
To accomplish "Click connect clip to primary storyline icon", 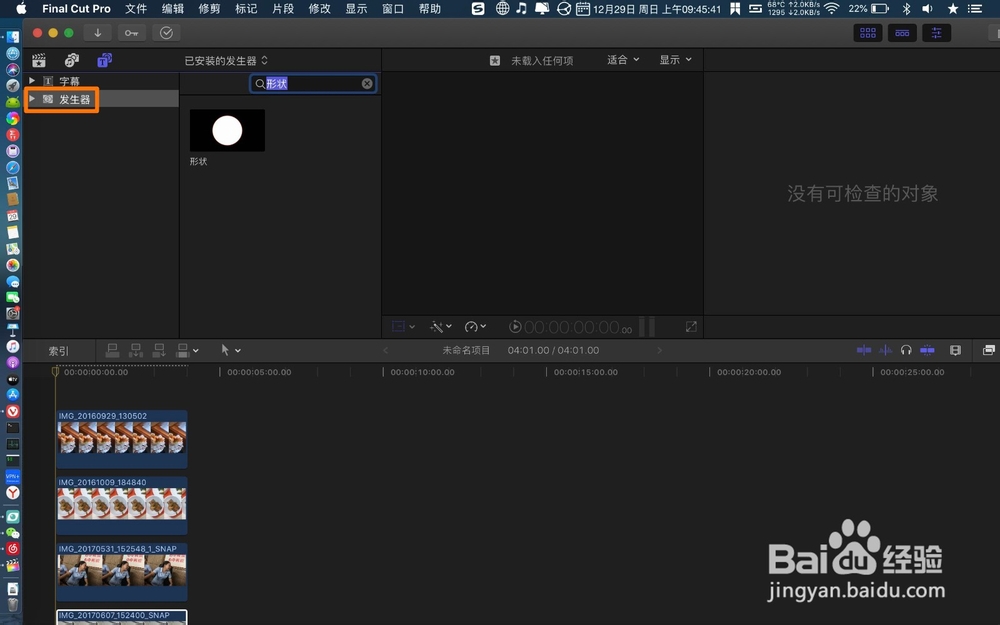I will pyautogui.click(x=112, y=350).
